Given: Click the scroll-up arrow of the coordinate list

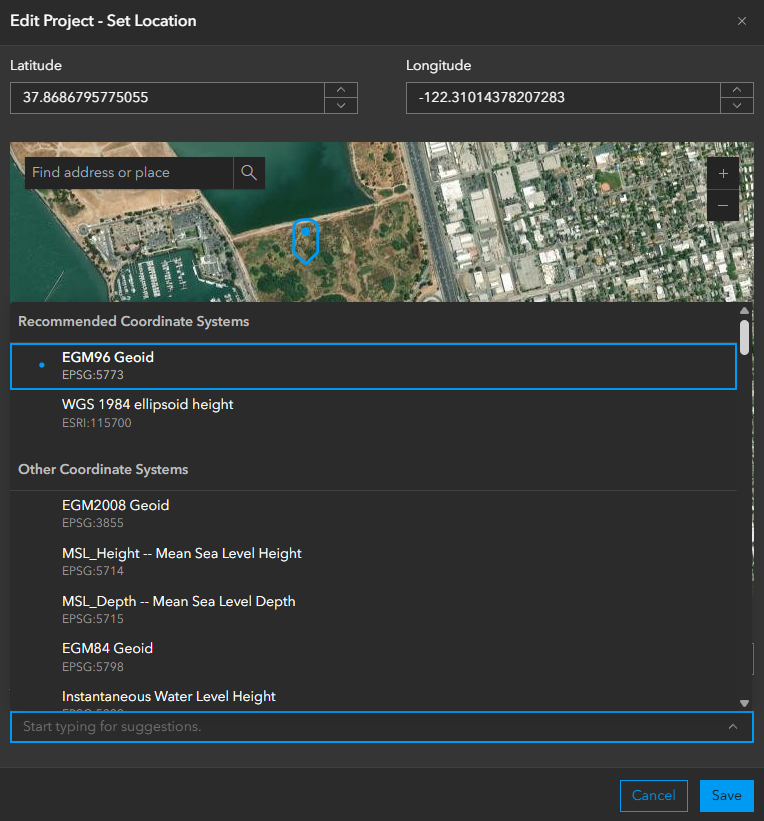Looking at the screenshot, I should [744, 310].
